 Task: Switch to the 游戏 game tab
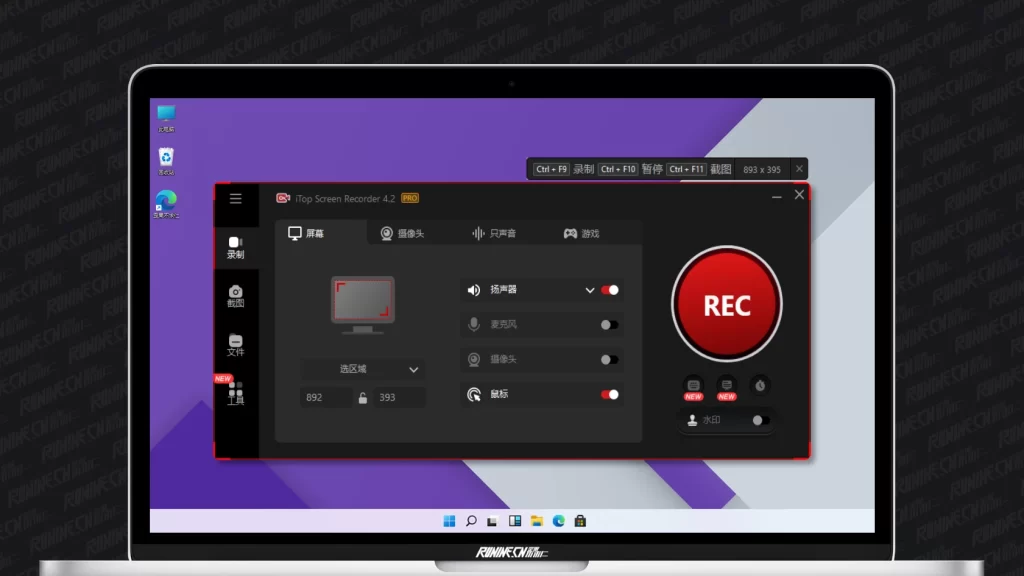[x=582, y=234]
